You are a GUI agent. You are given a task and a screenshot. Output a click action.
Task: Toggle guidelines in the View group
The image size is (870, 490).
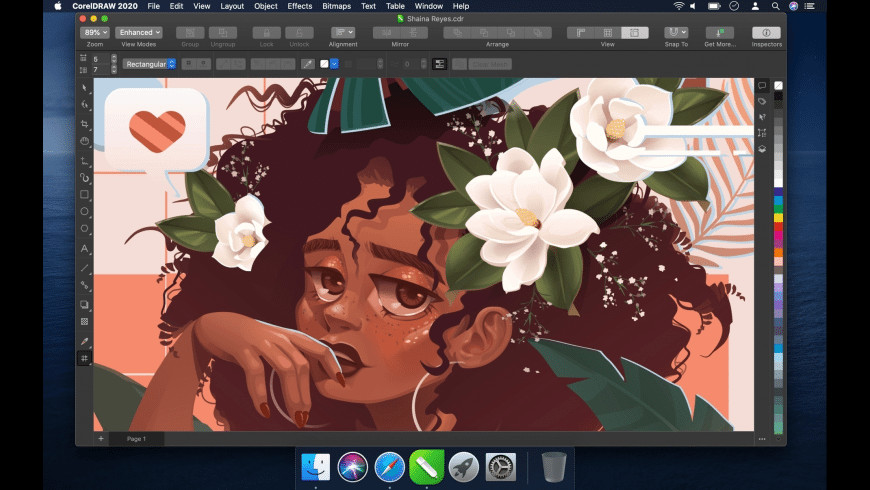click(634, 33)
